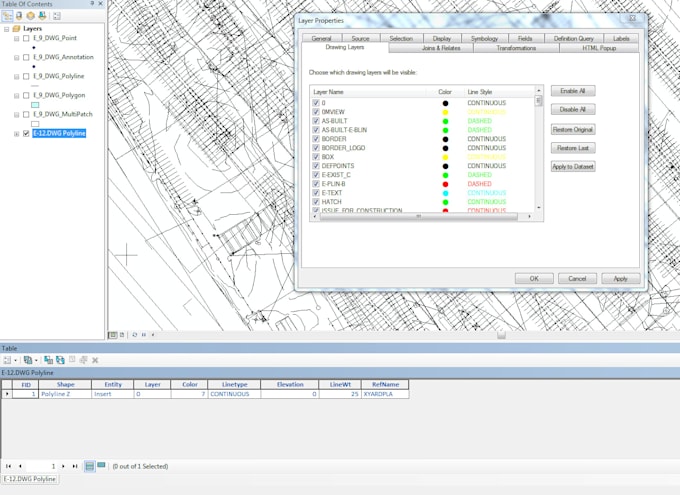This screenshot has width=680, height=495.
Task: Pause drawing icon below map
Action: click(x=144, y=335)
